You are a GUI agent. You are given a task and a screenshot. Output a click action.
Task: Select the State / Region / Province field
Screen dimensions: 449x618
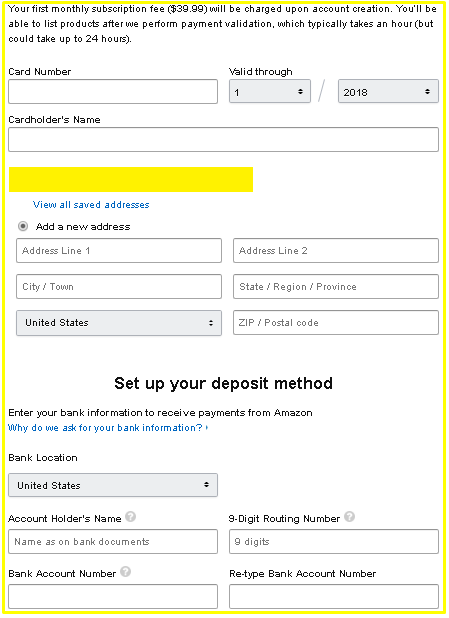(336, 287)
